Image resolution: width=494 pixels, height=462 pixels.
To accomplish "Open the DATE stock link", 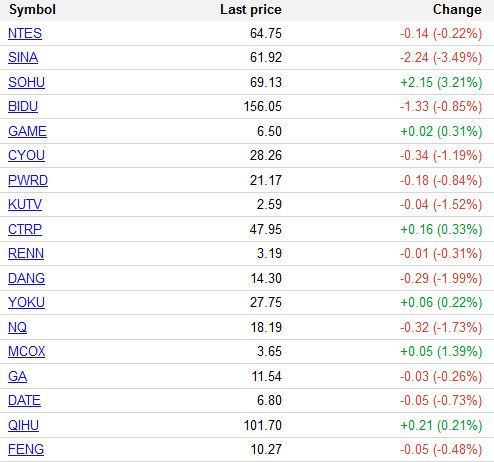I will [24, 400].
